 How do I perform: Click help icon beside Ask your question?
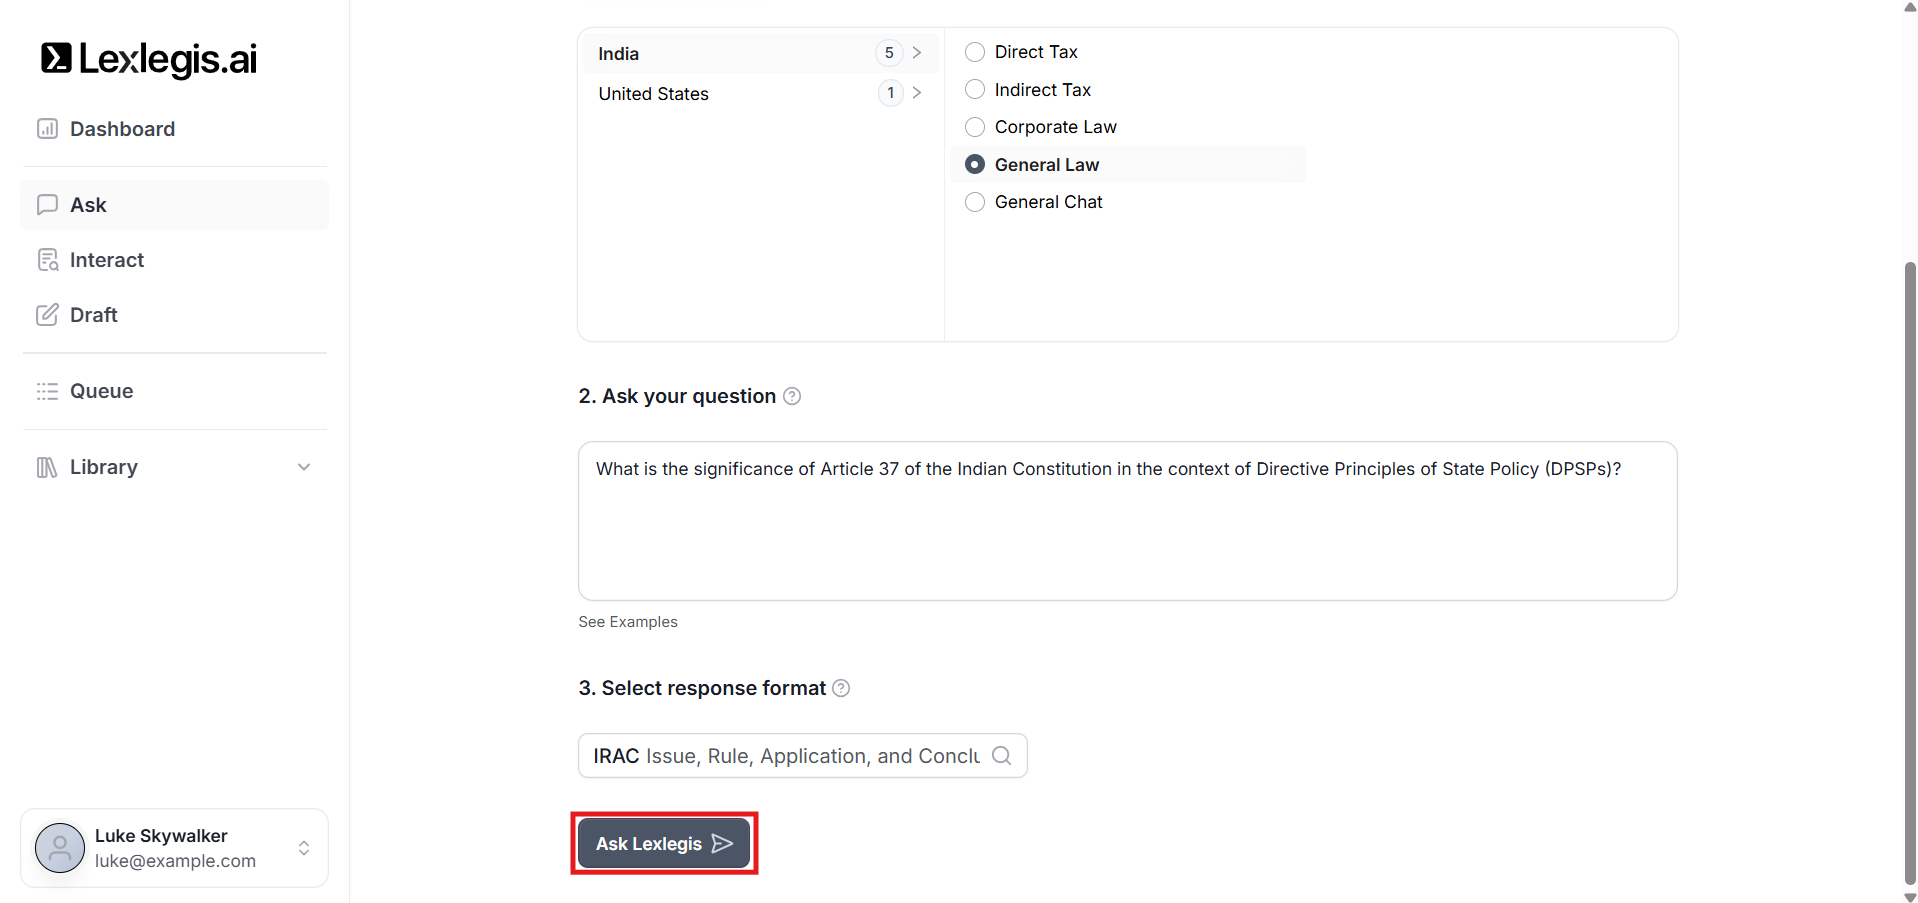(792, 396)
